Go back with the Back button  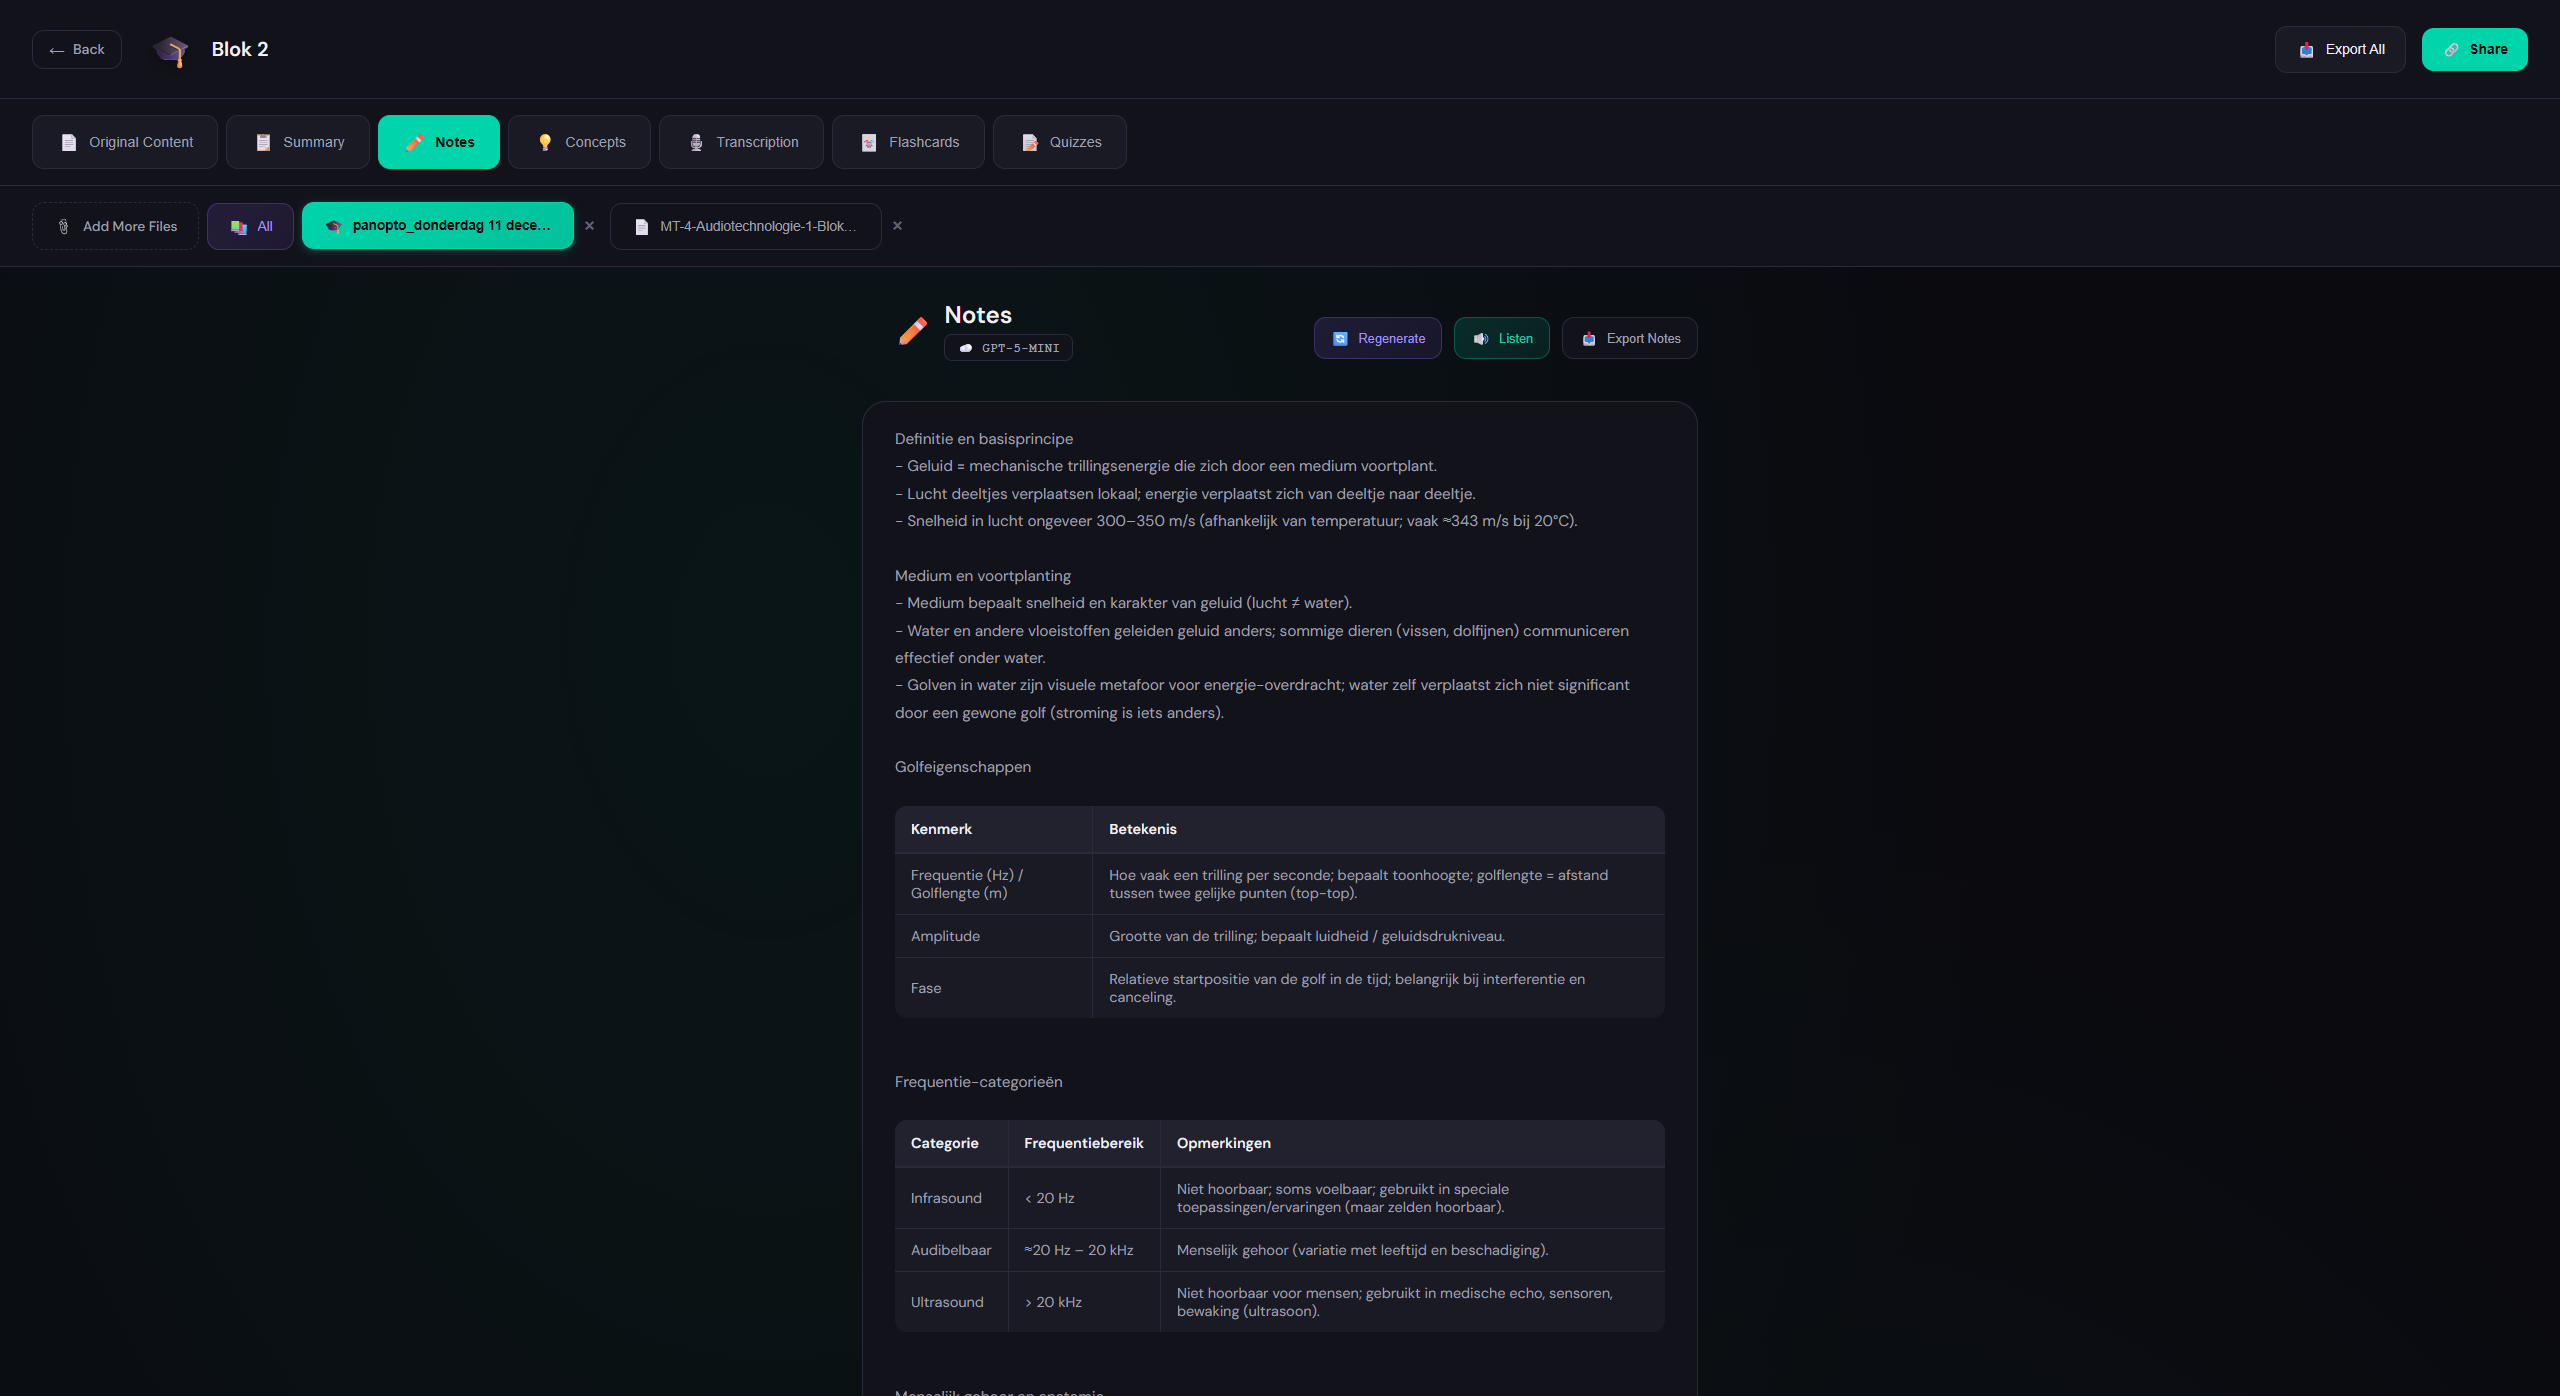[x=77, y=50]
